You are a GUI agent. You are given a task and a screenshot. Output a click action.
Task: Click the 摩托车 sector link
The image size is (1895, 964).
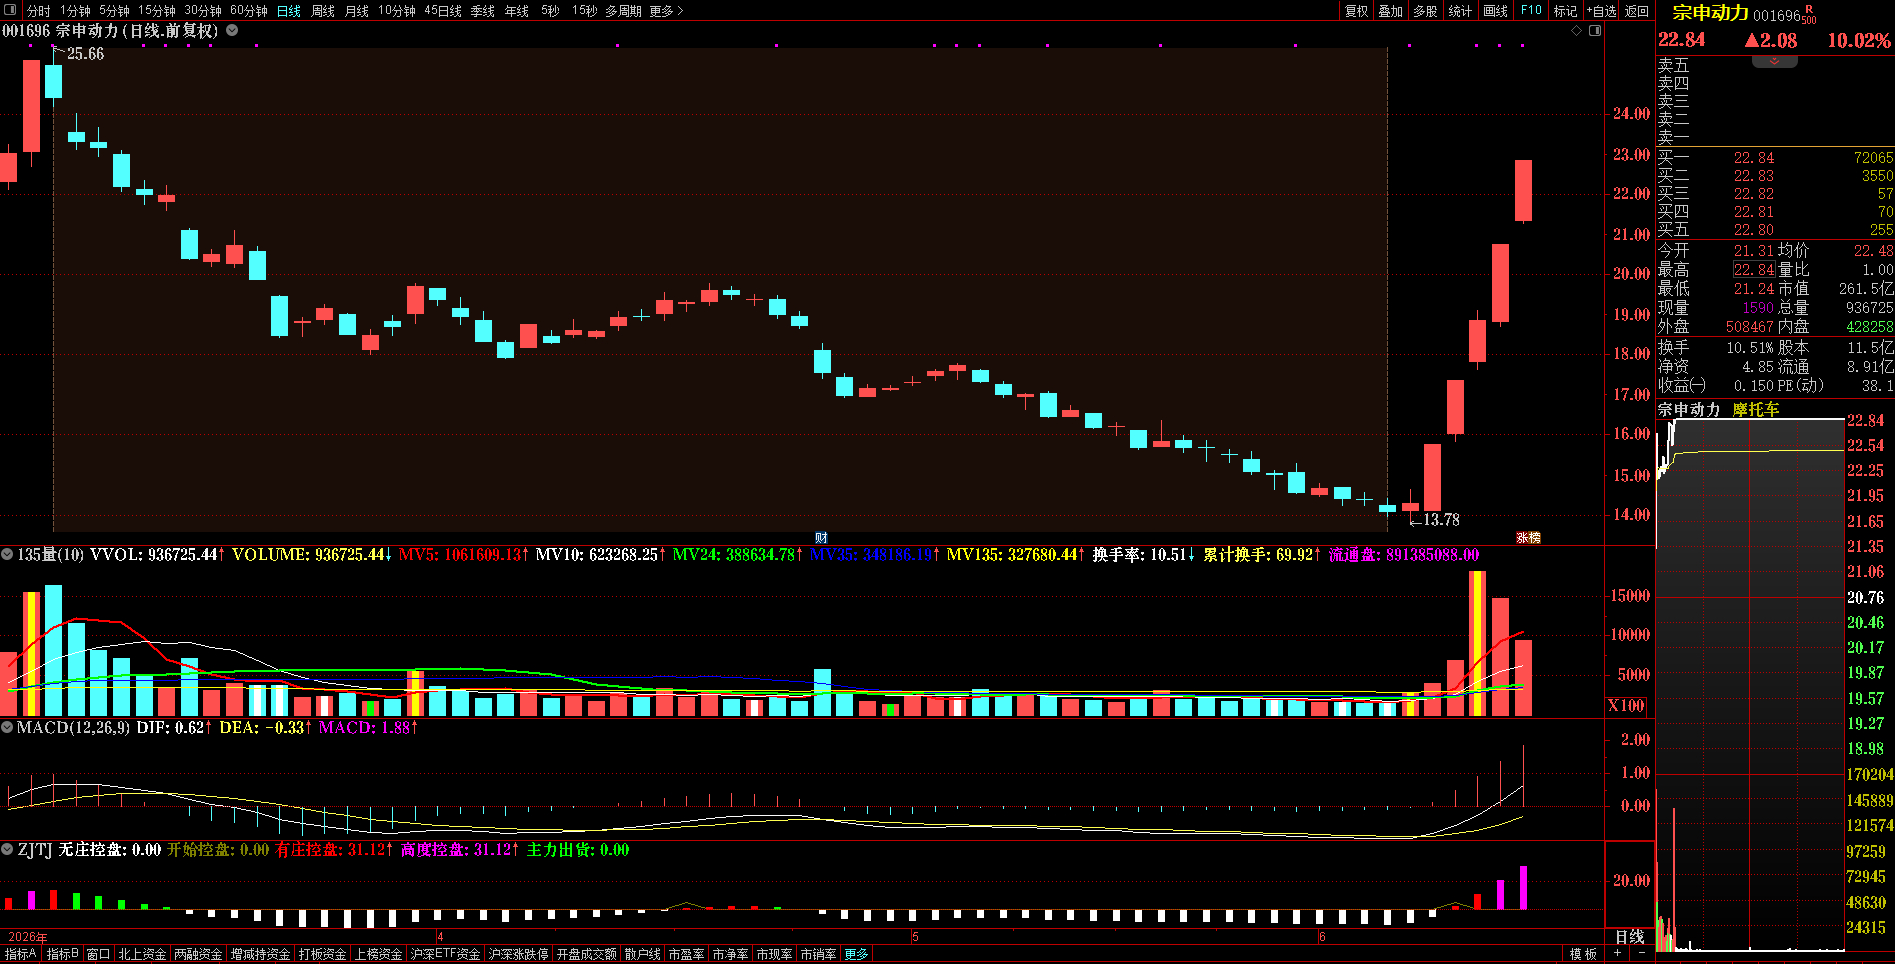1756,409
